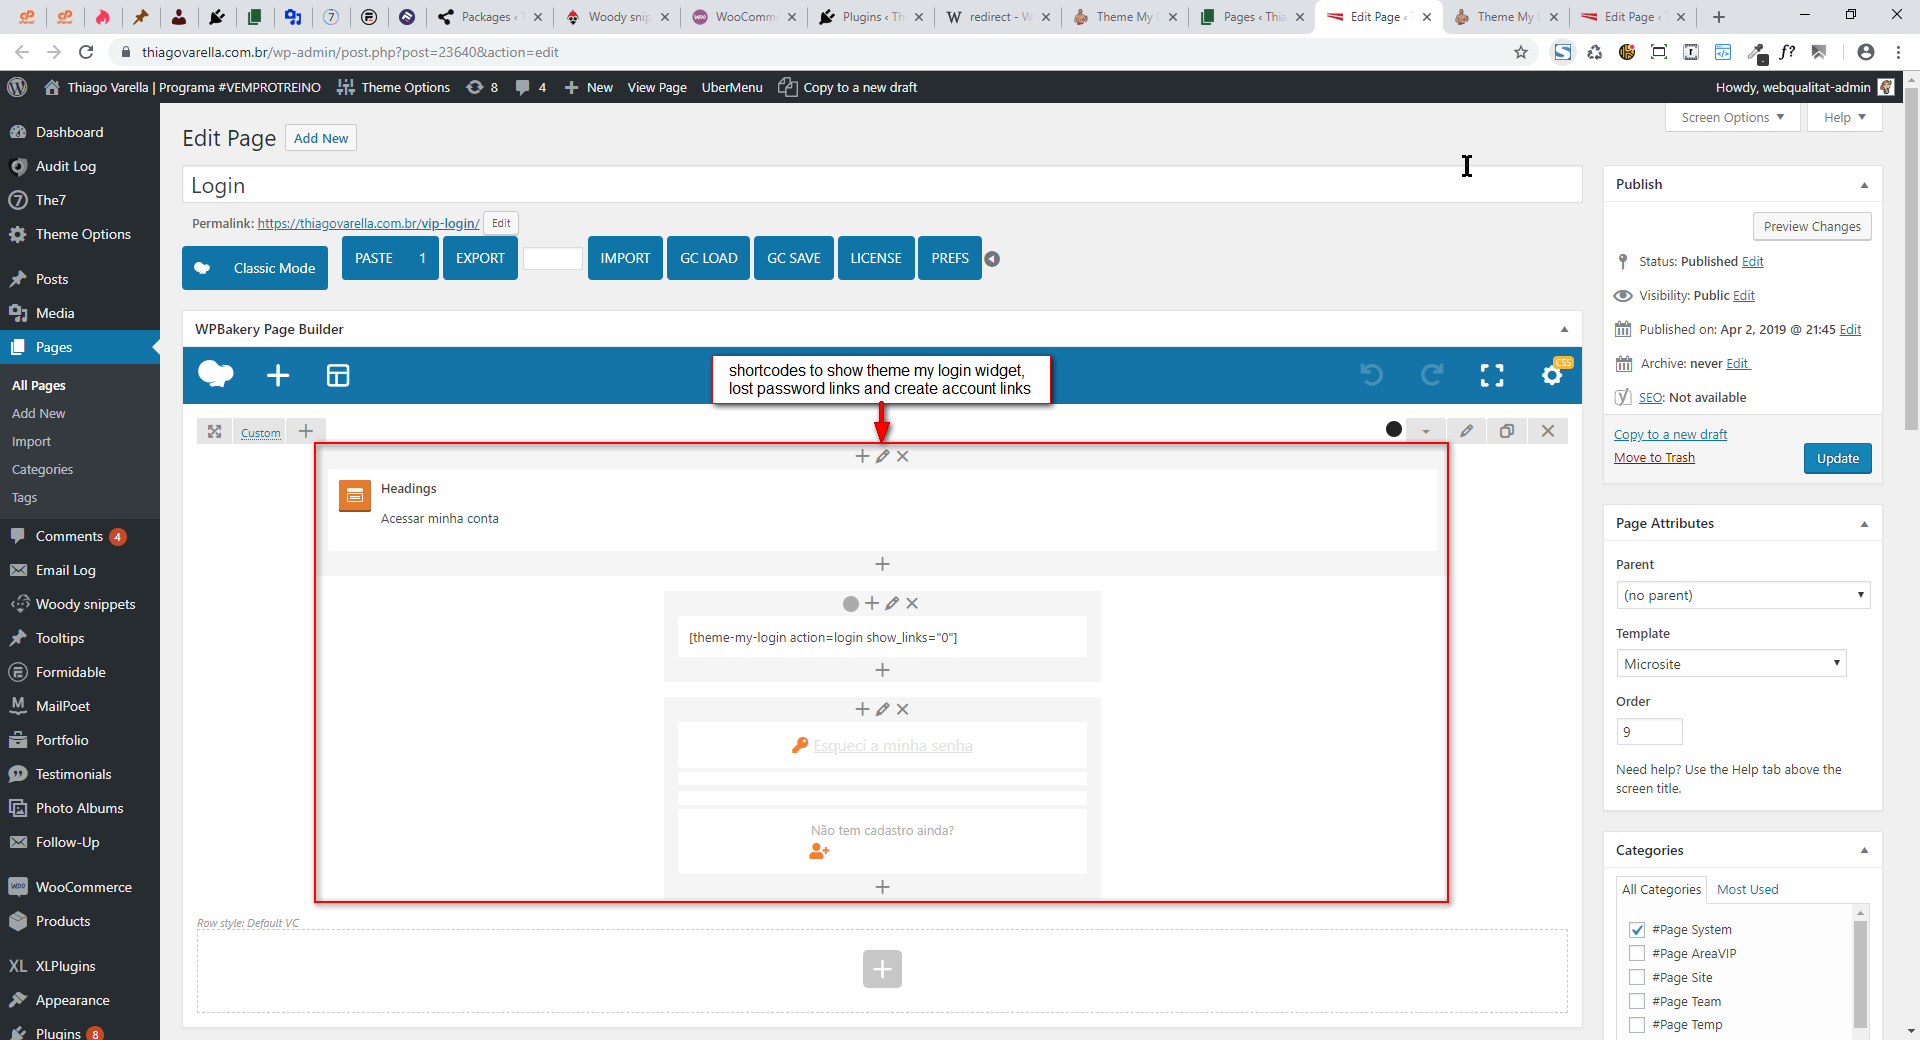
Task: Click Move to Trash link
Action: tap(1654, 458)
